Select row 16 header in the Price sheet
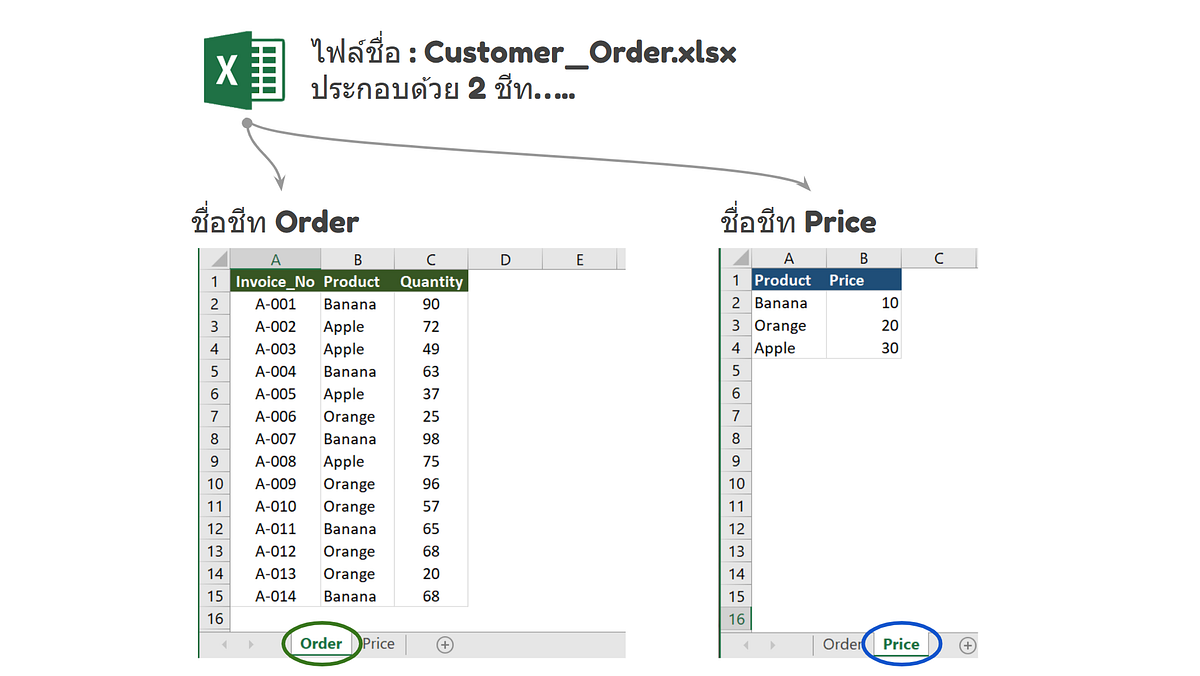 click(735, 620)
